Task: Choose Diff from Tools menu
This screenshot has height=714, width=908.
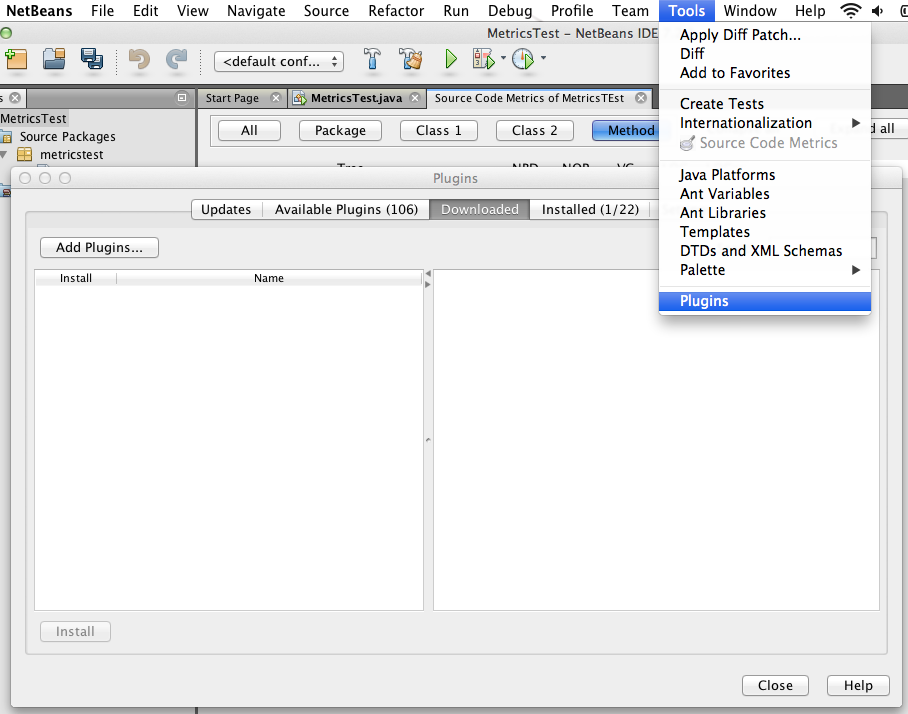Action: point(764,54)
